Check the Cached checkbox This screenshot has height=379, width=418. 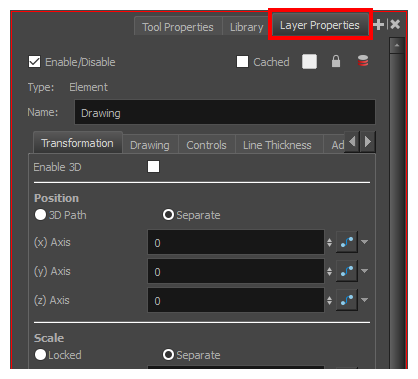coord(242,62)
